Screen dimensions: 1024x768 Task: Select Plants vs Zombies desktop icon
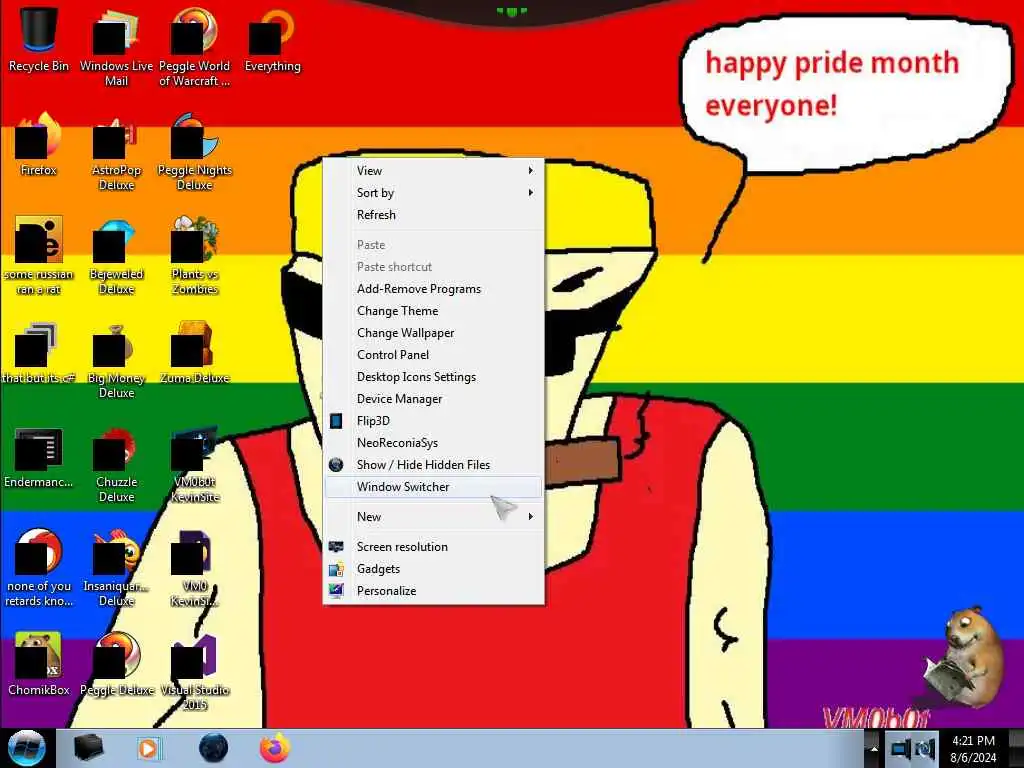(195, 255)
